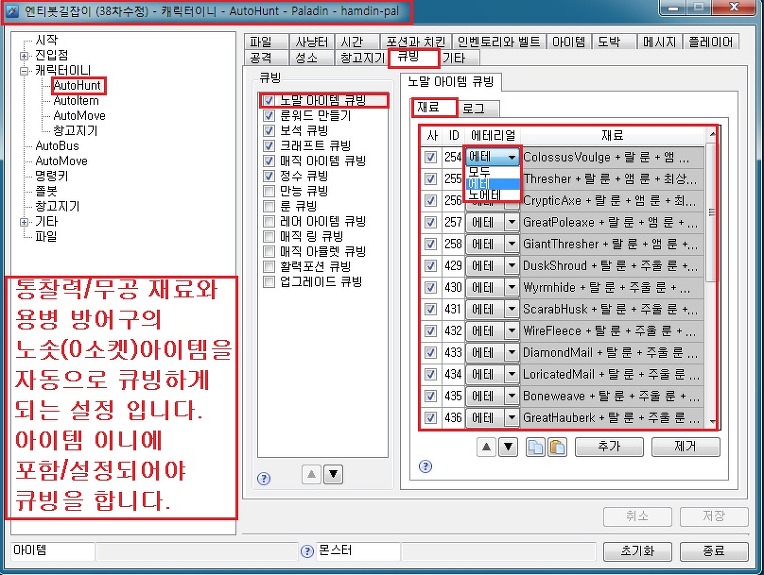Viewport: 764px width, 575px height.
Task: Enable 레어 아이템 큐빙 checkbox
Action: (268, 221)
